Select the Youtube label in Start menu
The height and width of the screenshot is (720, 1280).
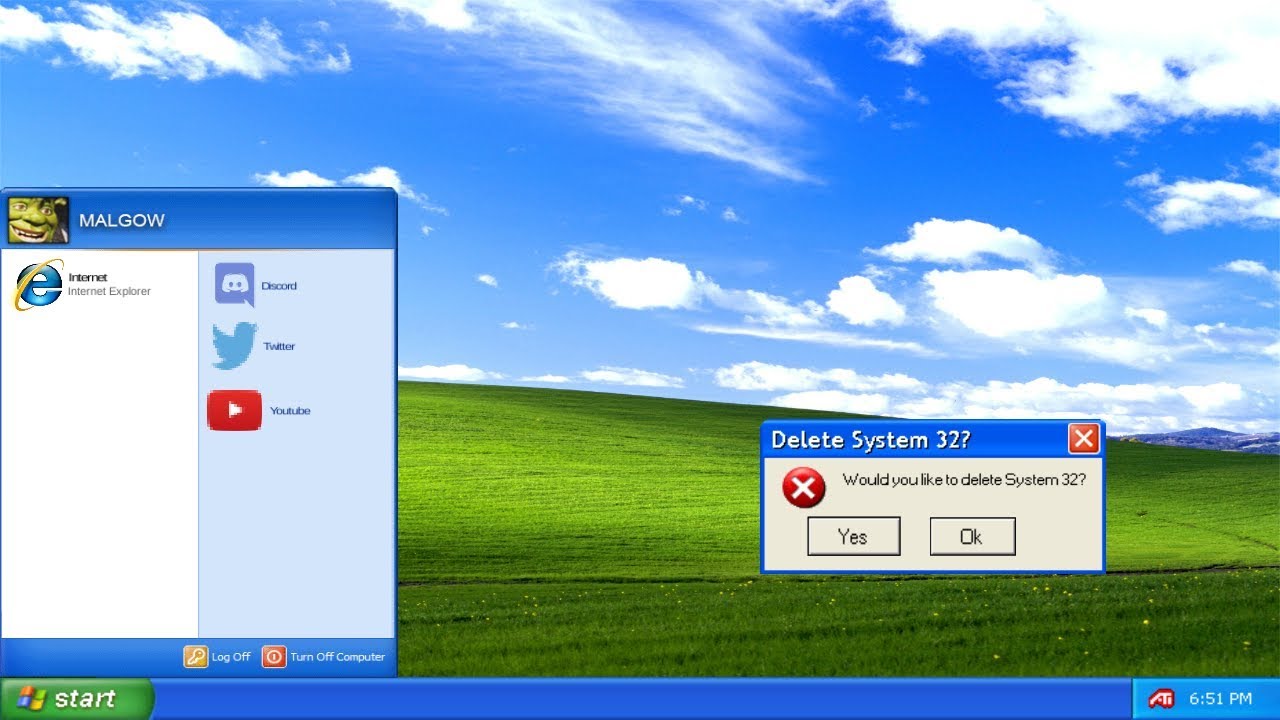click(290, 411)
